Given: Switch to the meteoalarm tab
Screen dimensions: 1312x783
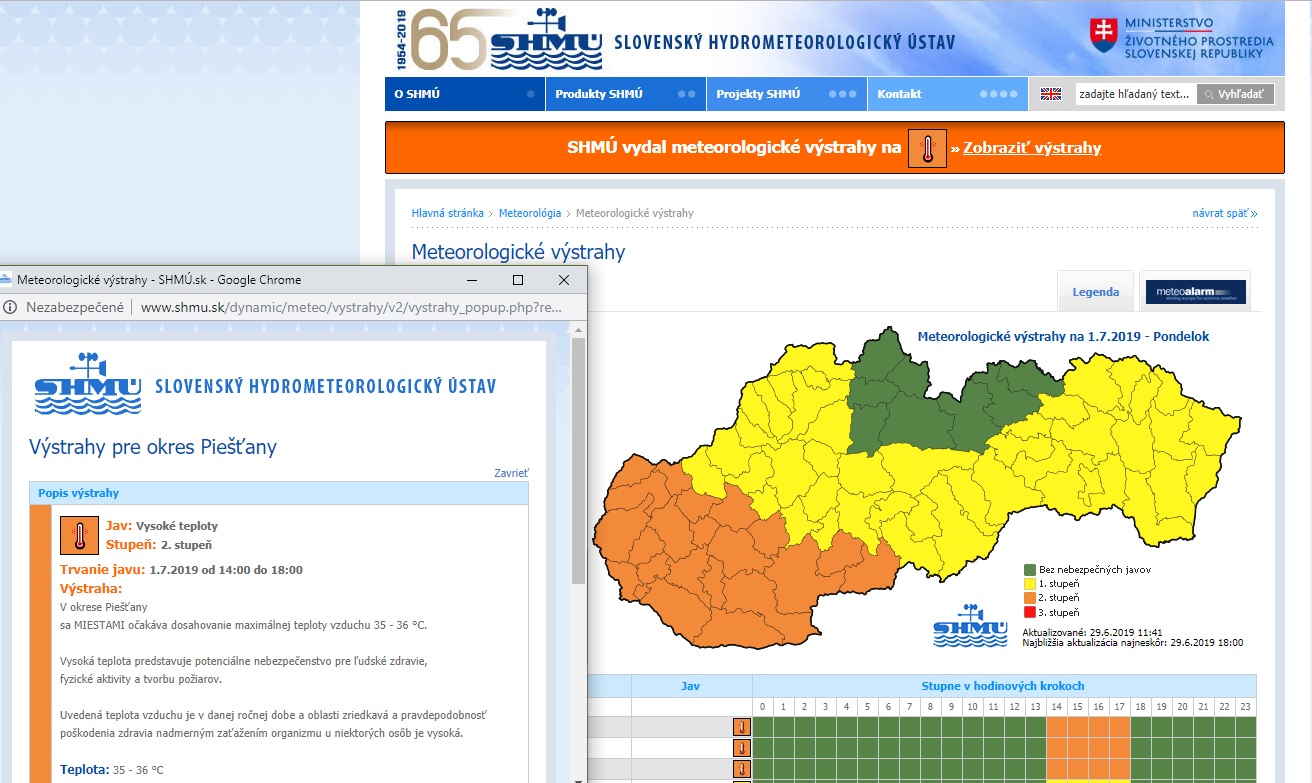Looking at the screenshot, I should coord(1195,292).
